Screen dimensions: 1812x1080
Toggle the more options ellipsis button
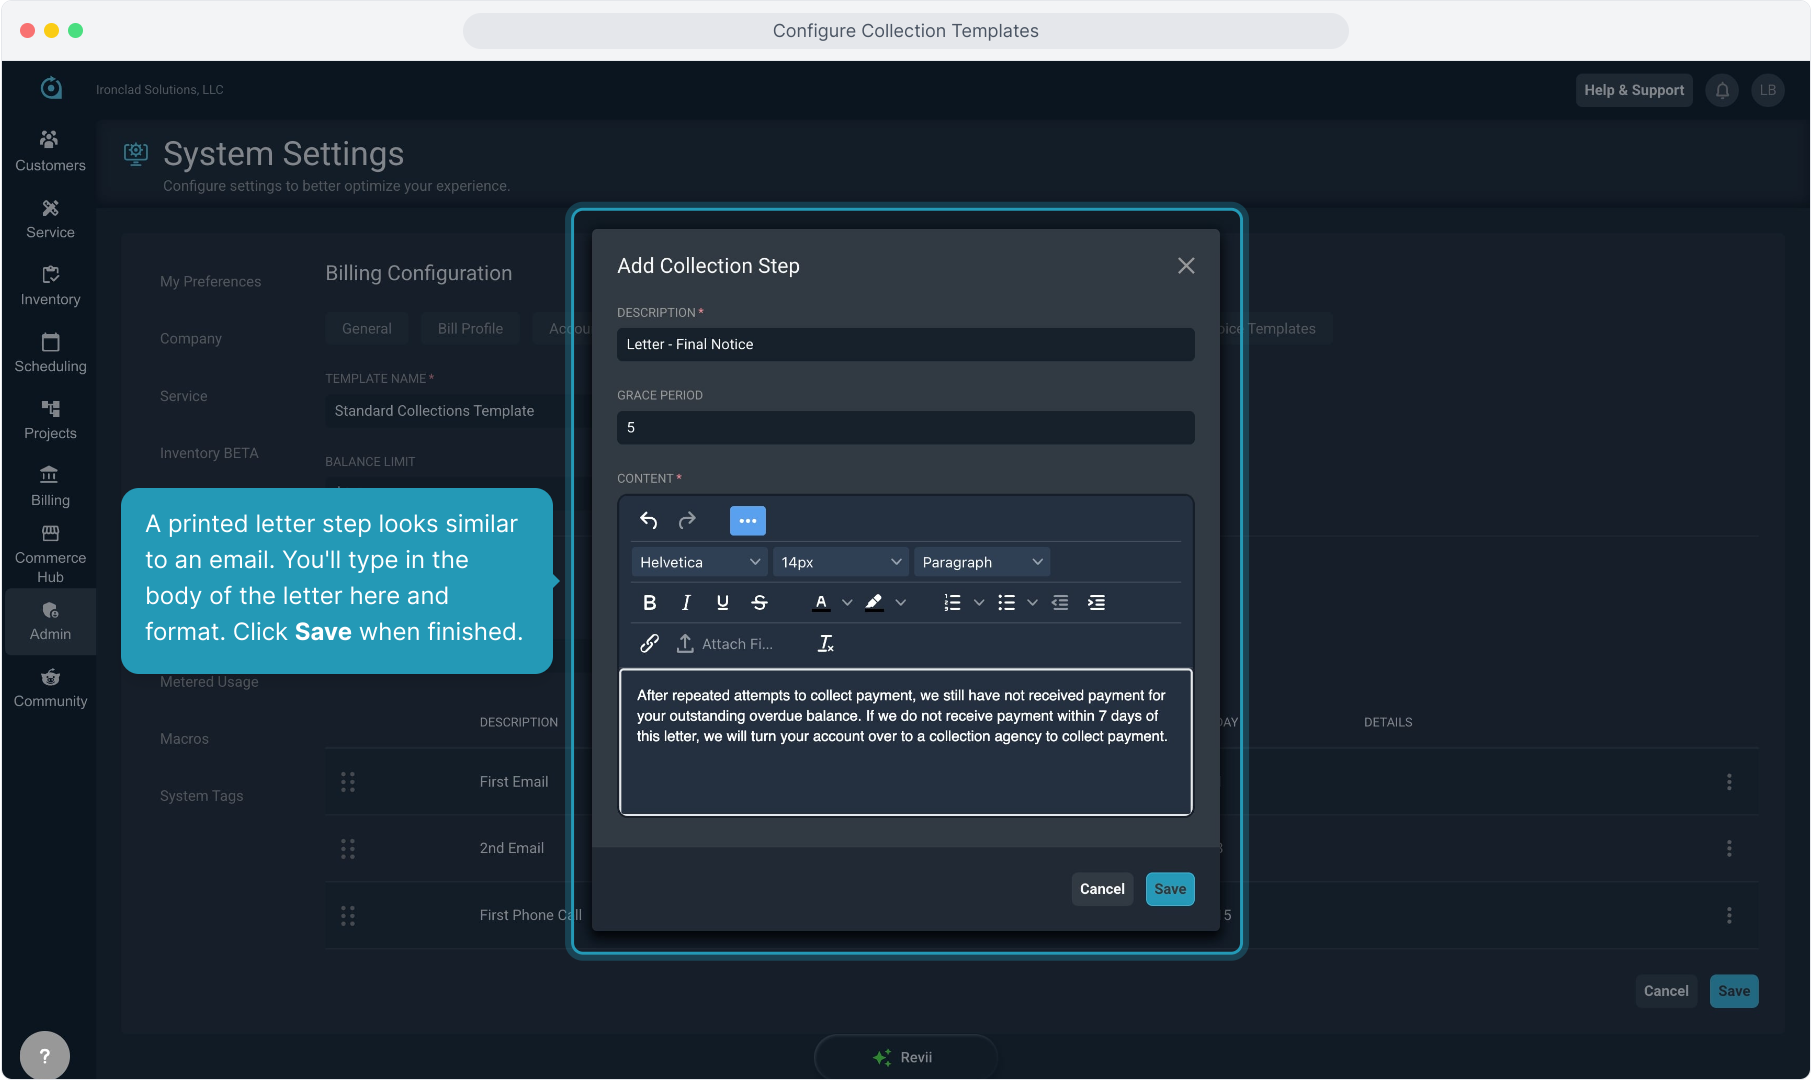747,520
